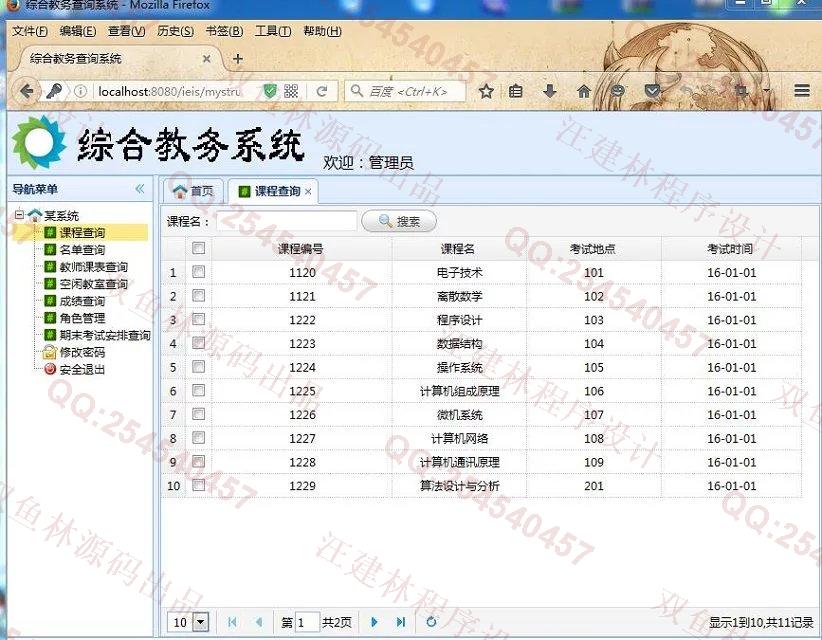
Task: Toggle the select-all checkbox in table header
Action: [x=198, y=248]
